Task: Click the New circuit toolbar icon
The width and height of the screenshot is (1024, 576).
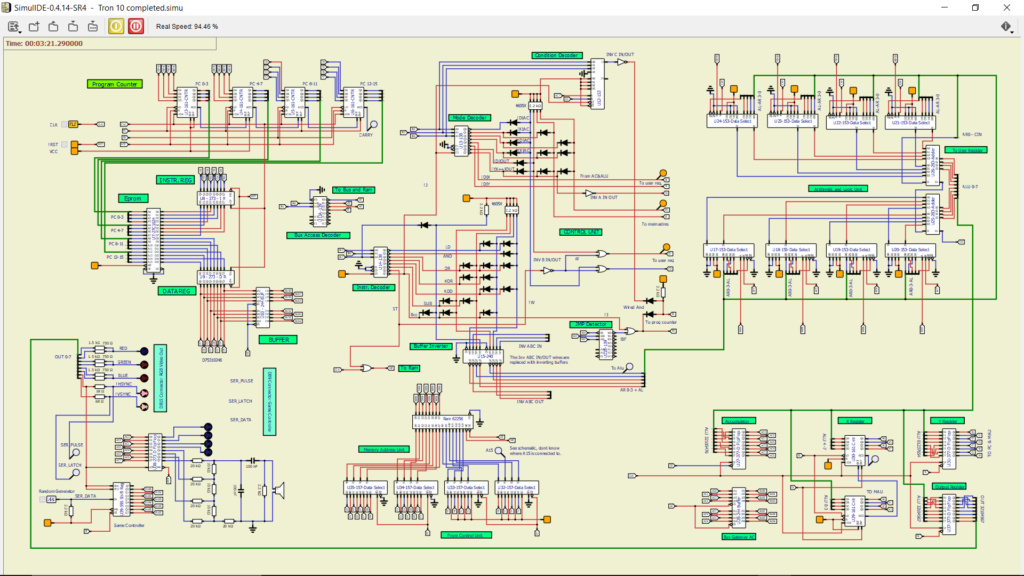Action: pyautogui.click(x=34, y=26)
